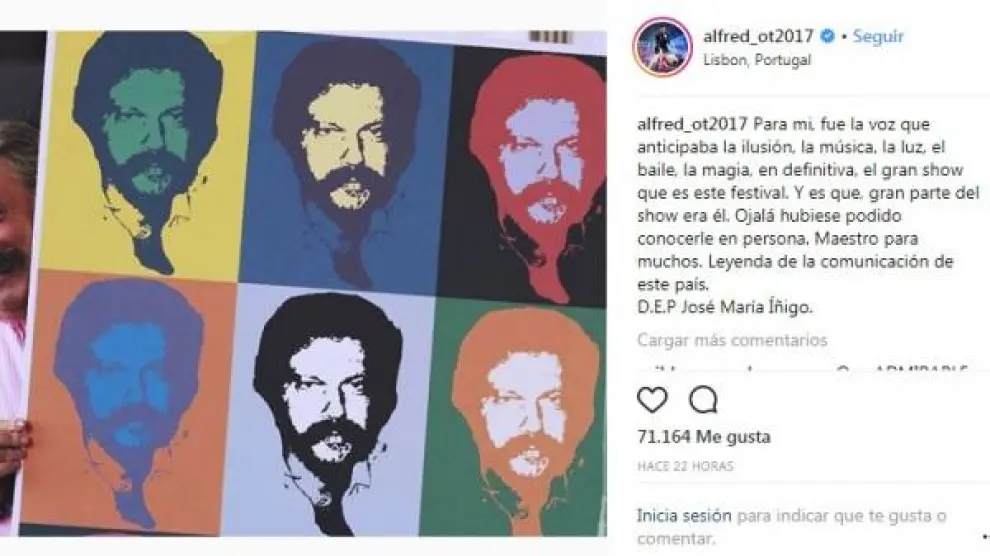Image resolution: width=990 pixels, height=556 pixels.
Task: Open alfred_ot2017 username in post header
Action: [x=758, y=36]
